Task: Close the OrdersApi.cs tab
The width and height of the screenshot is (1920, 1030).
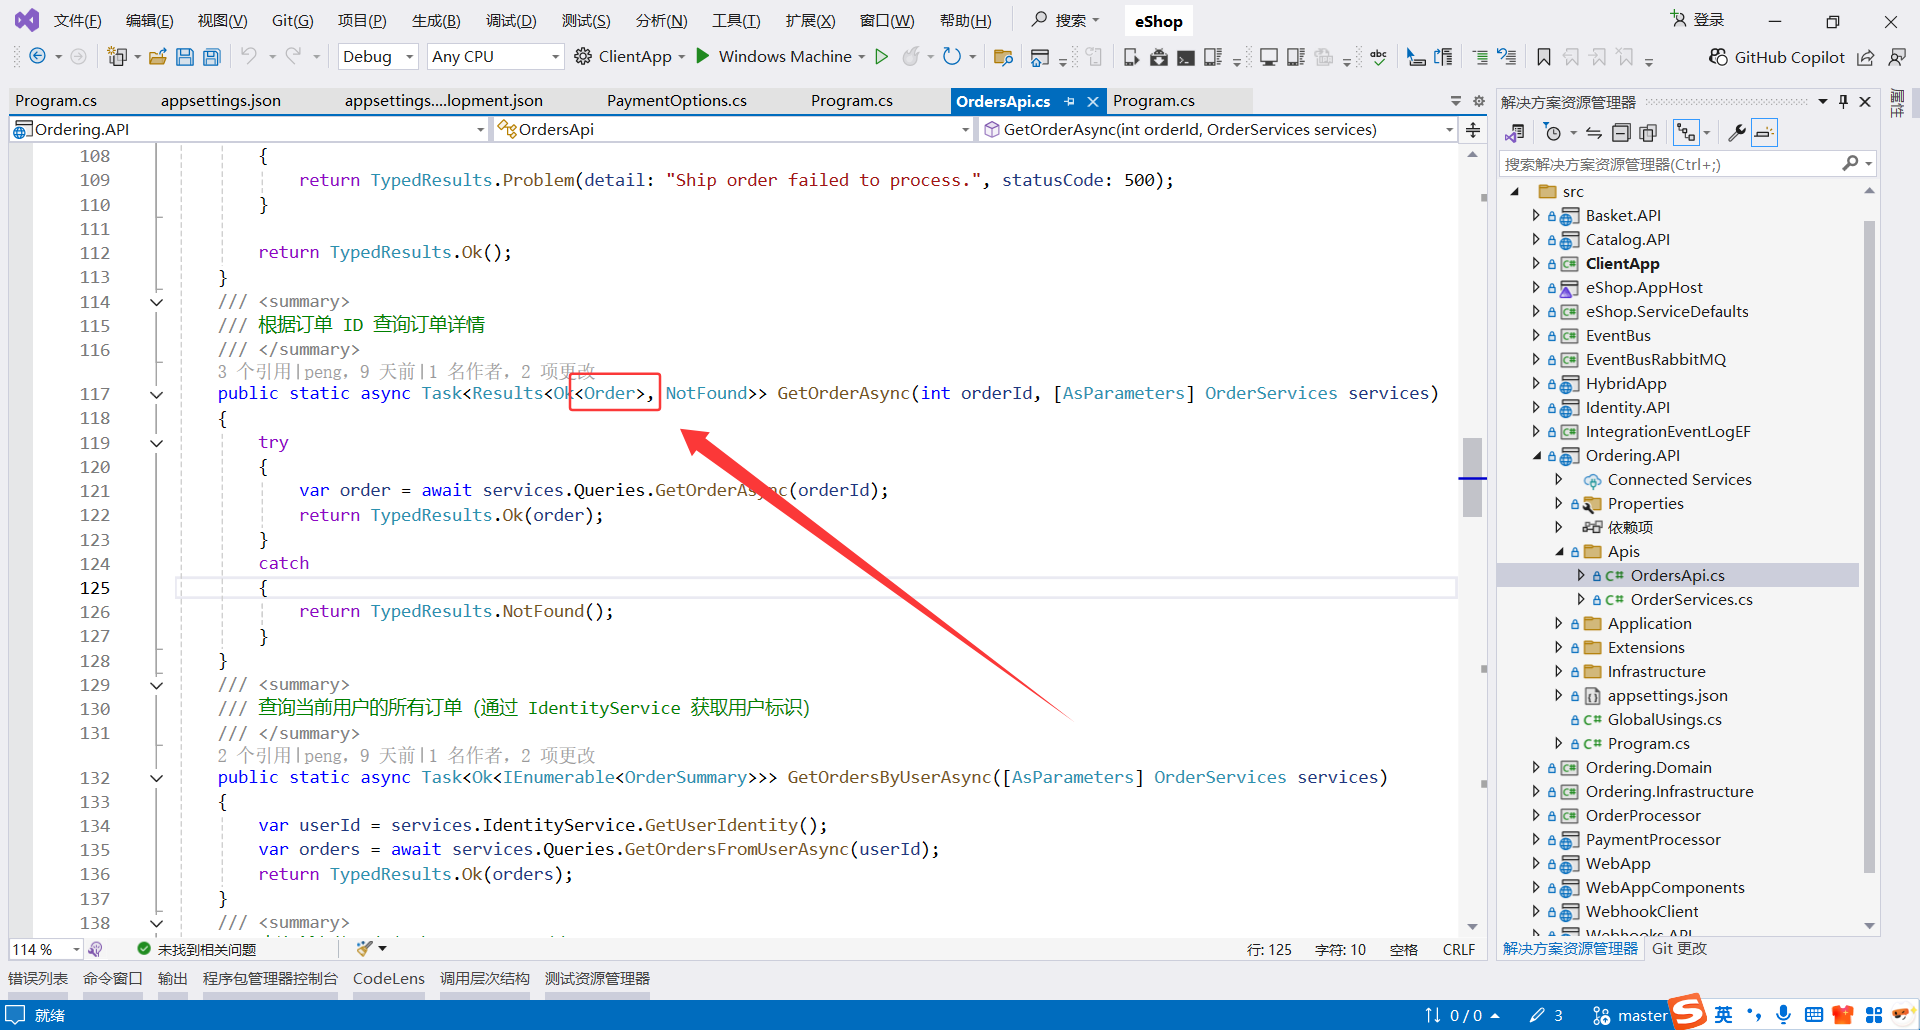Action: click(x=1093, y=101)
